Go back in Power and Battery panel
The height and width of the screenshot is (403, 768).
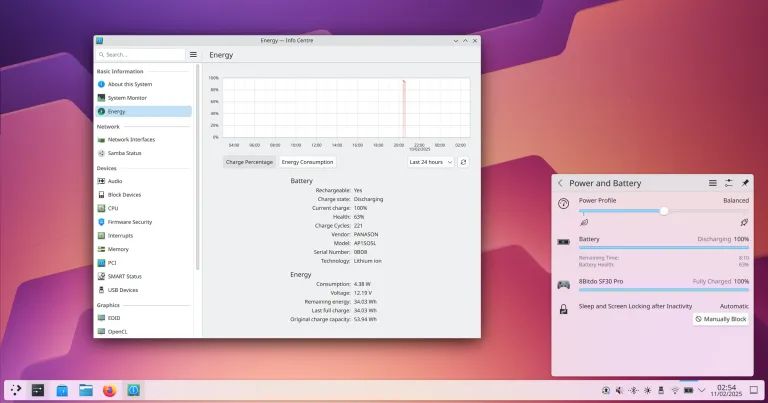pyautogui.click(x=560, y=183)
